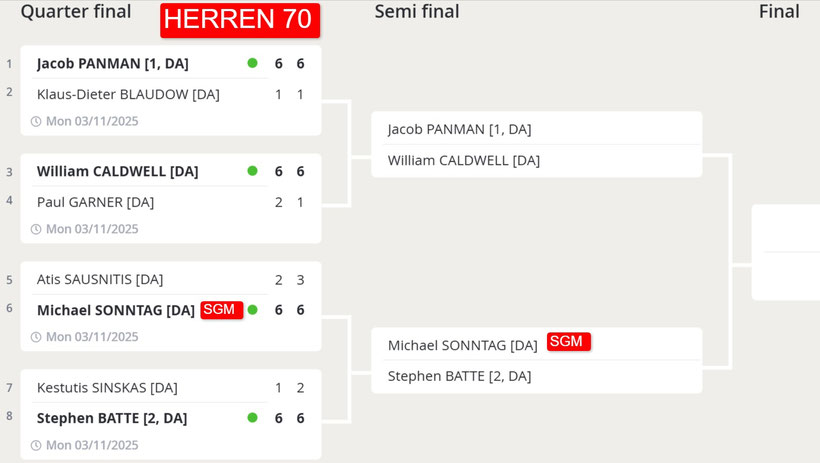This screenshot has height=463, width=820.
Task: Click the clock icon in the CALDWELL–GARNER match
Action: pyautogui.click(x=36, y=229)
